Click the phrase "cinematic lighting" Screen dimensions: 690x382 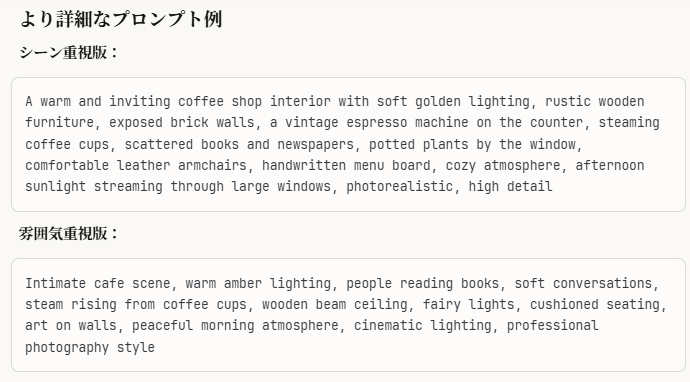(422, 325)
